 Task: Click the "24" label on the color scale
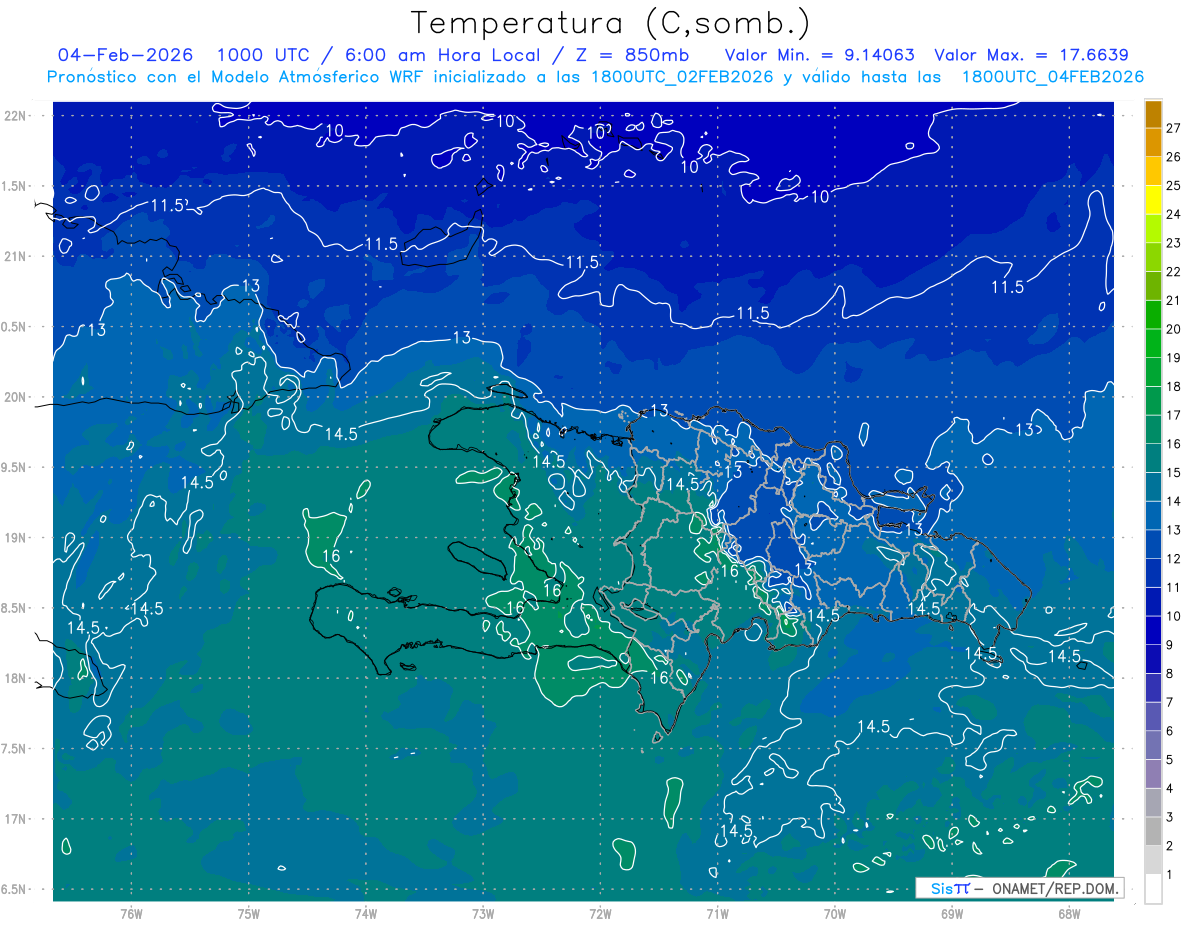1173,214
